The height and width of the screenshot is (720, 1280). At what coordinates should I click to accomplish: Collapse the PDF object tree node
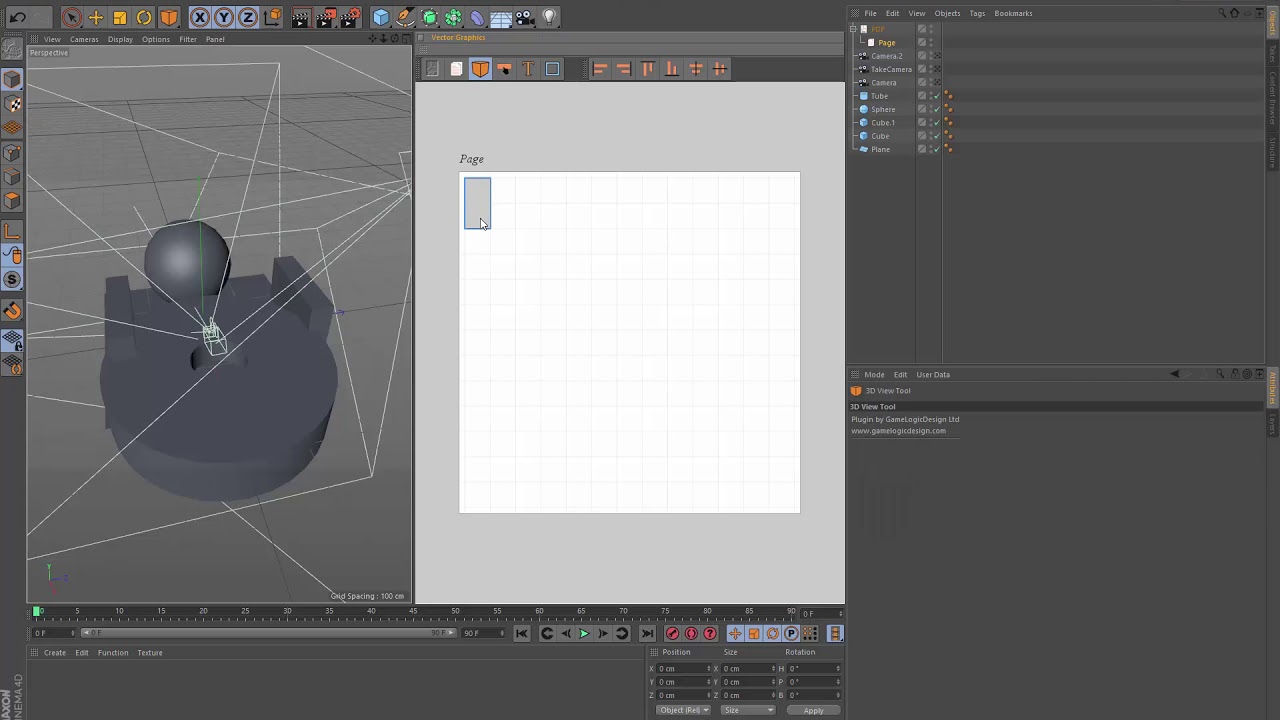[x=853, y=29]
